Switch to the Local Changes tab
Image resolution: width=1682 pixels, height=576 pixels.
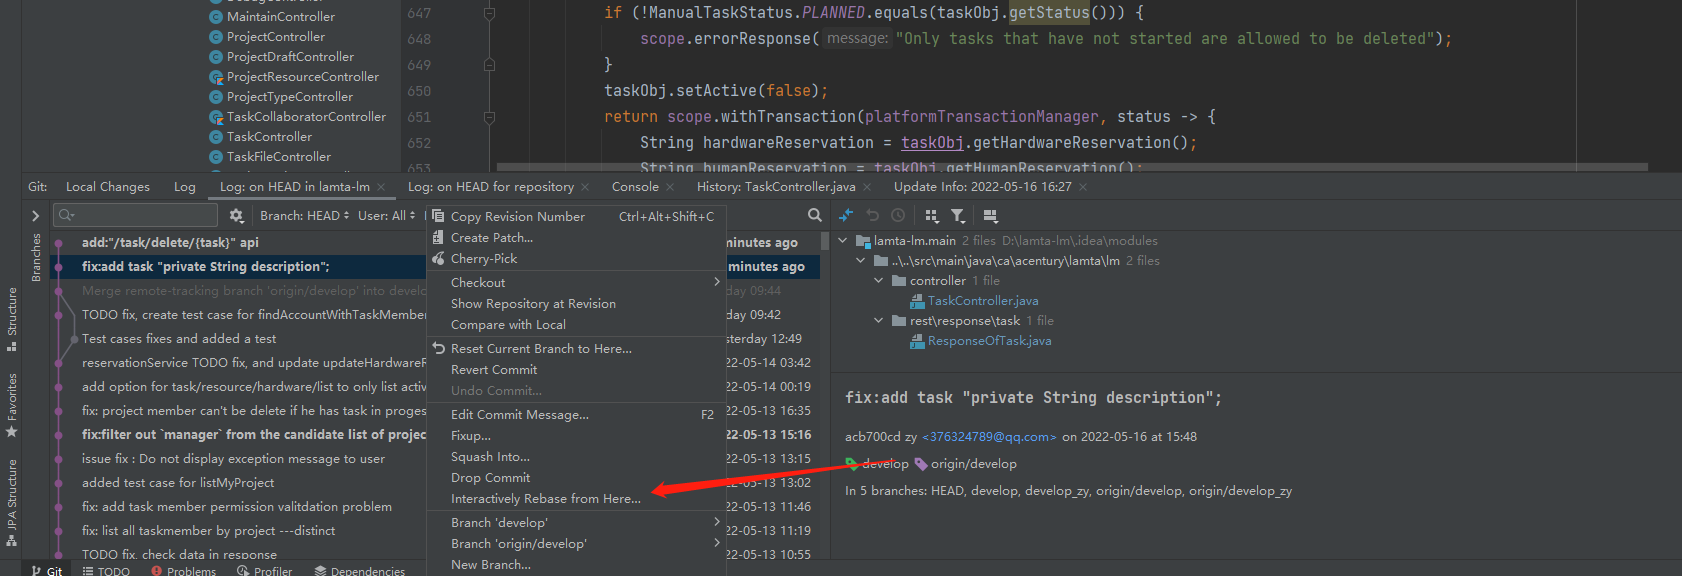108,187
